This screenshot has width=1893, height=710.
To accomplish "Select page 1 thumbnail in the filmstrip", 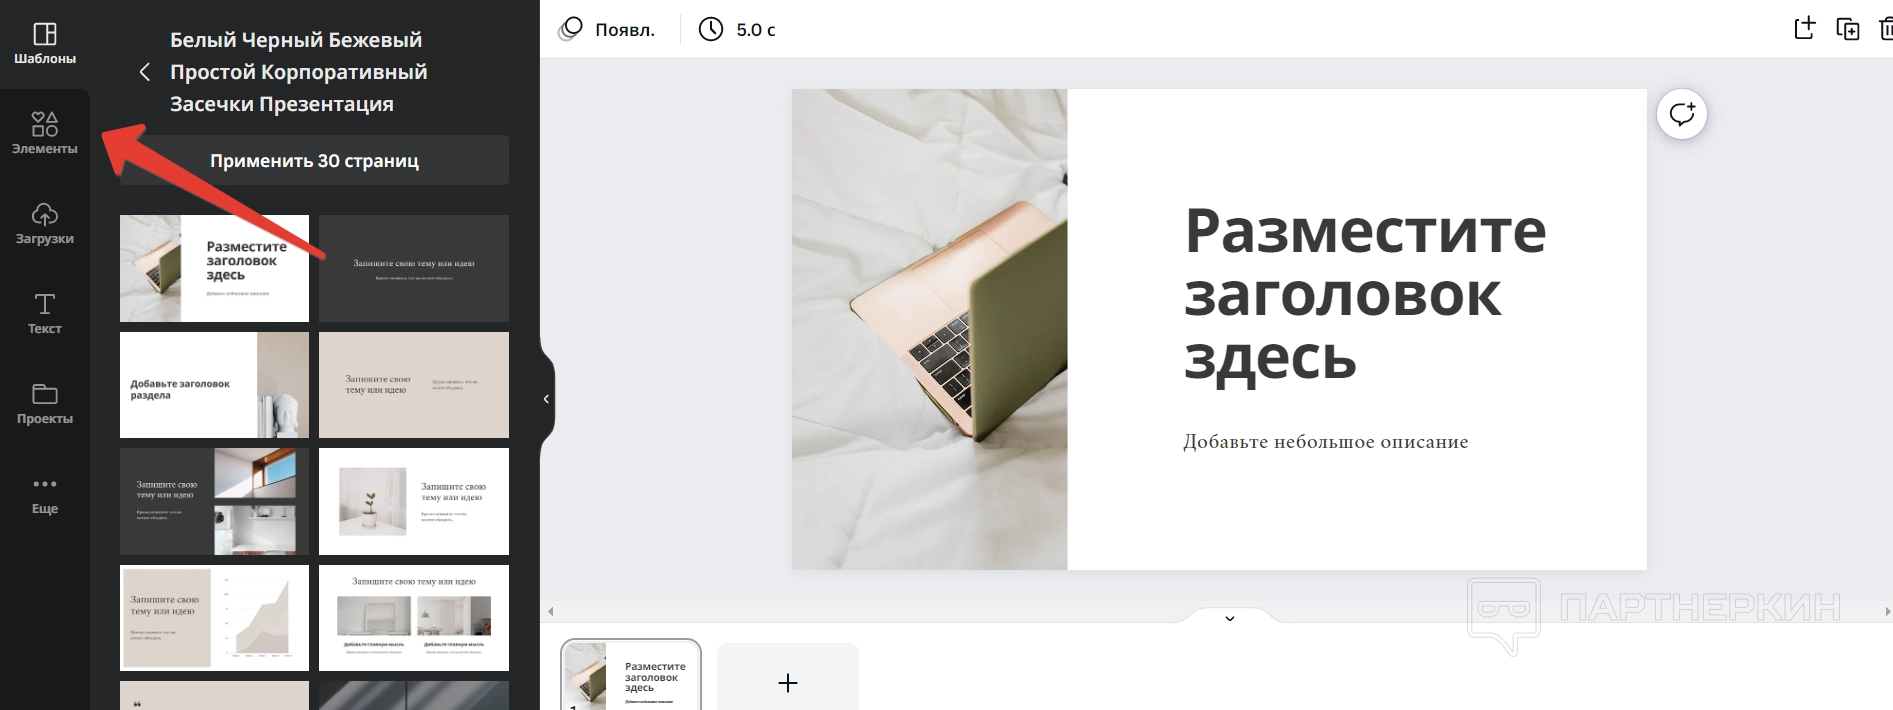I will pyautogui.click(x=630, y=676).
